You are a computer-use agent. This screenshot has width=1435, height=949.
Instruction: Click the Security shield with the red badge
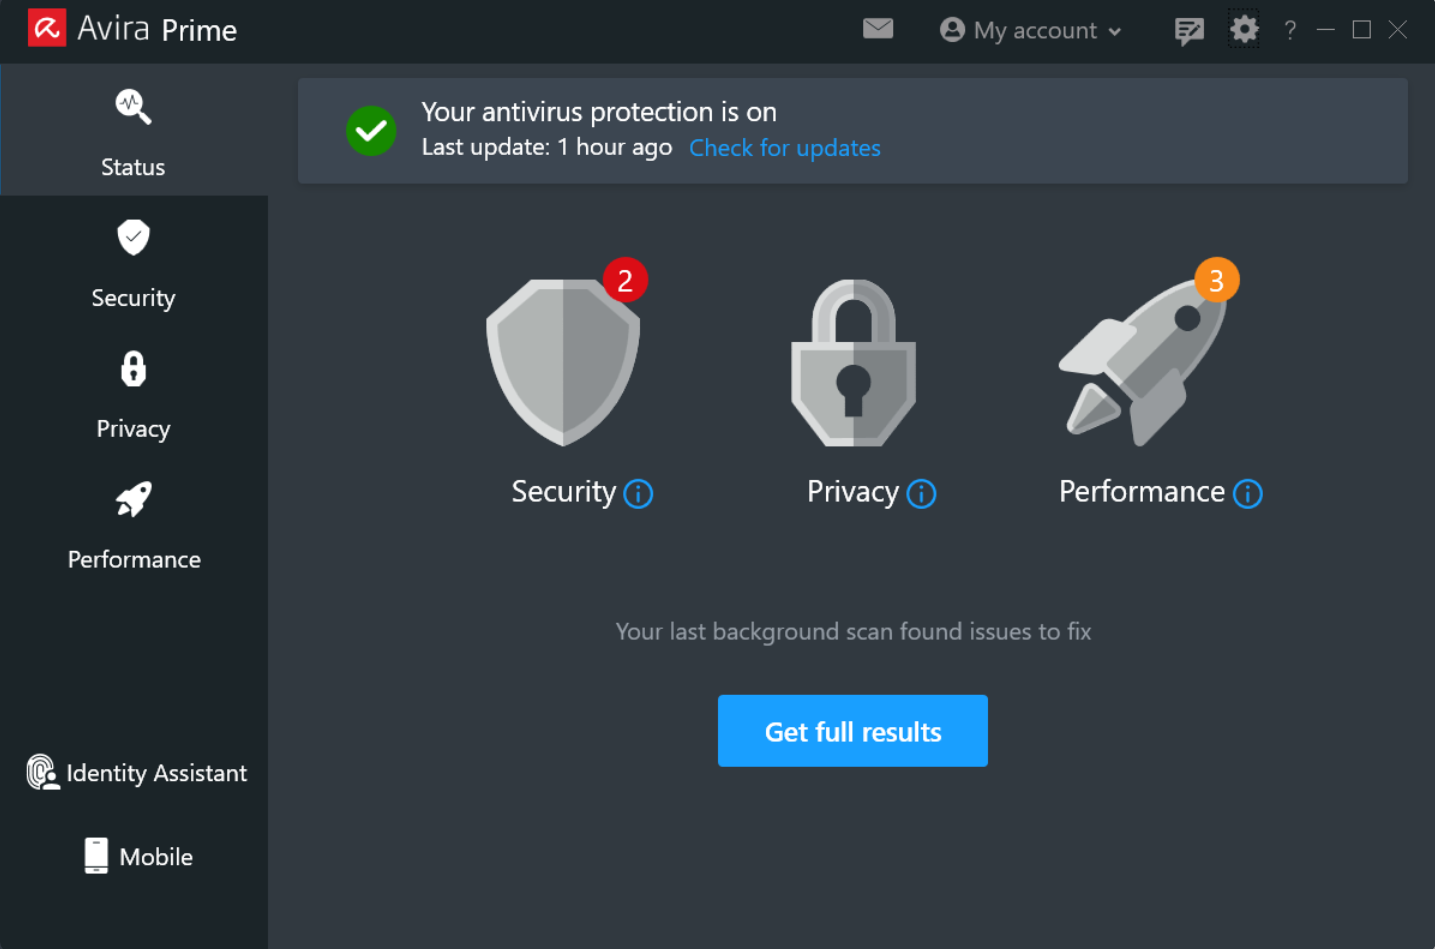click(563, 360)
